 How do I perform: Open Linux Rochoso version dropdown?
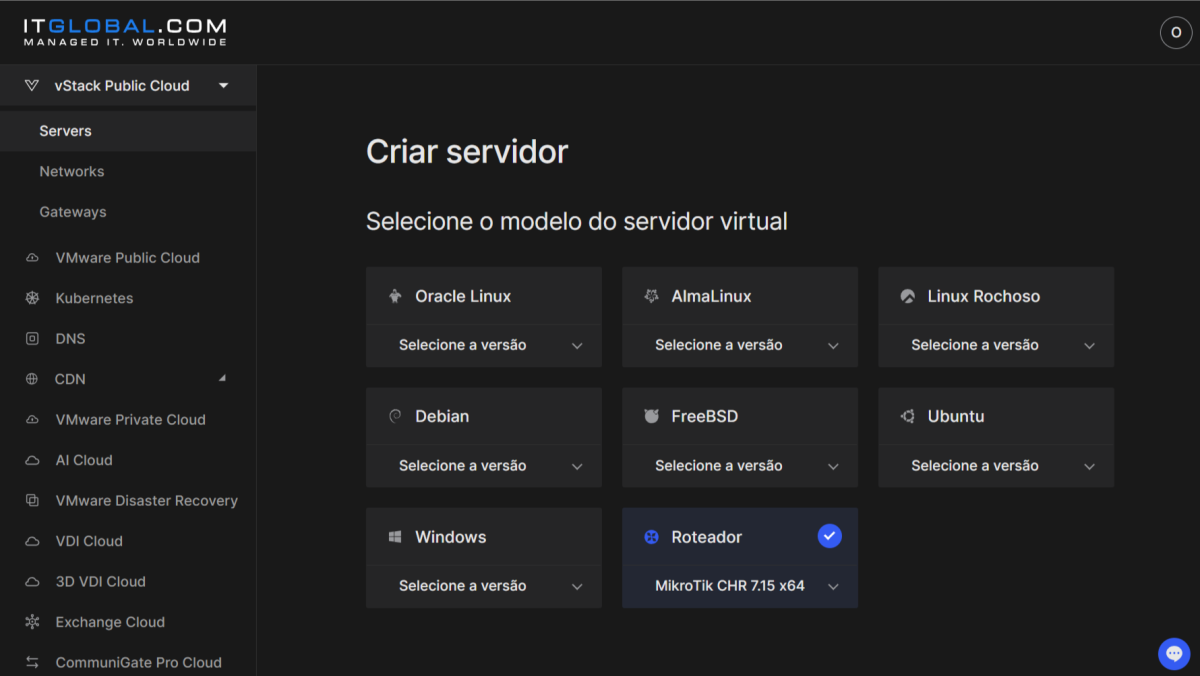[x=996, y=345]
